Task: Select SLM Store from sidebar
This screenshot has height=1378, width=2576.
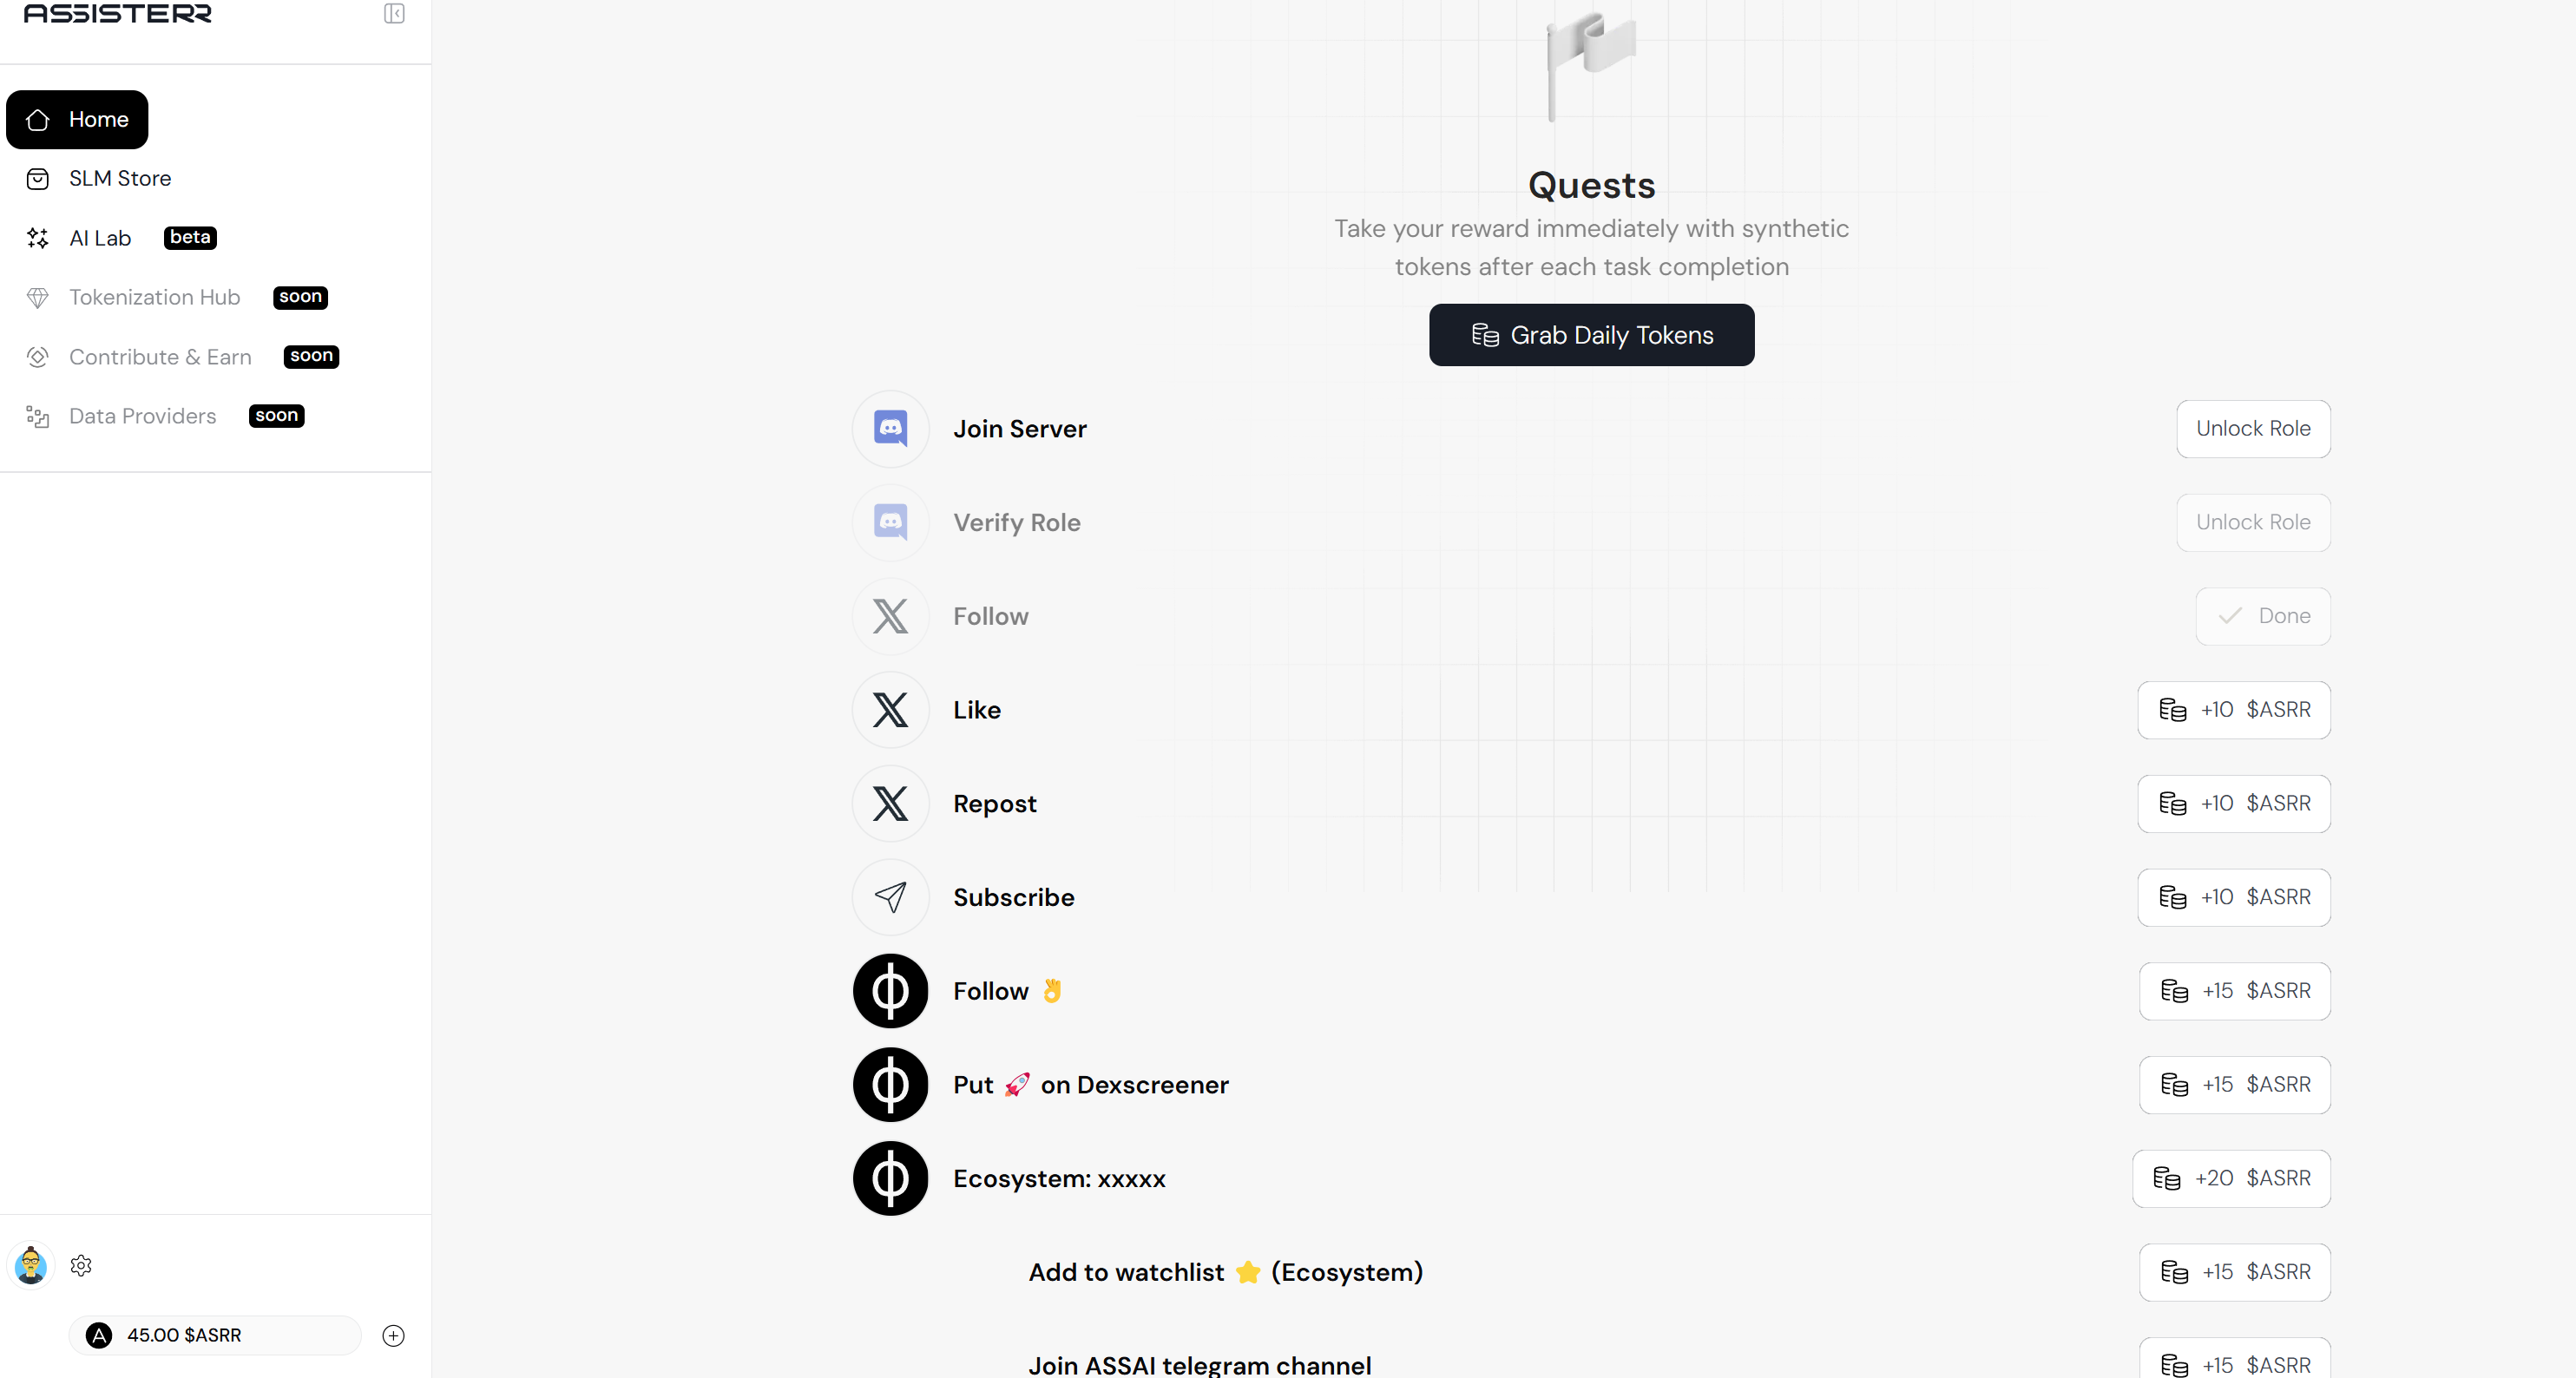Action: coord(119,177)
